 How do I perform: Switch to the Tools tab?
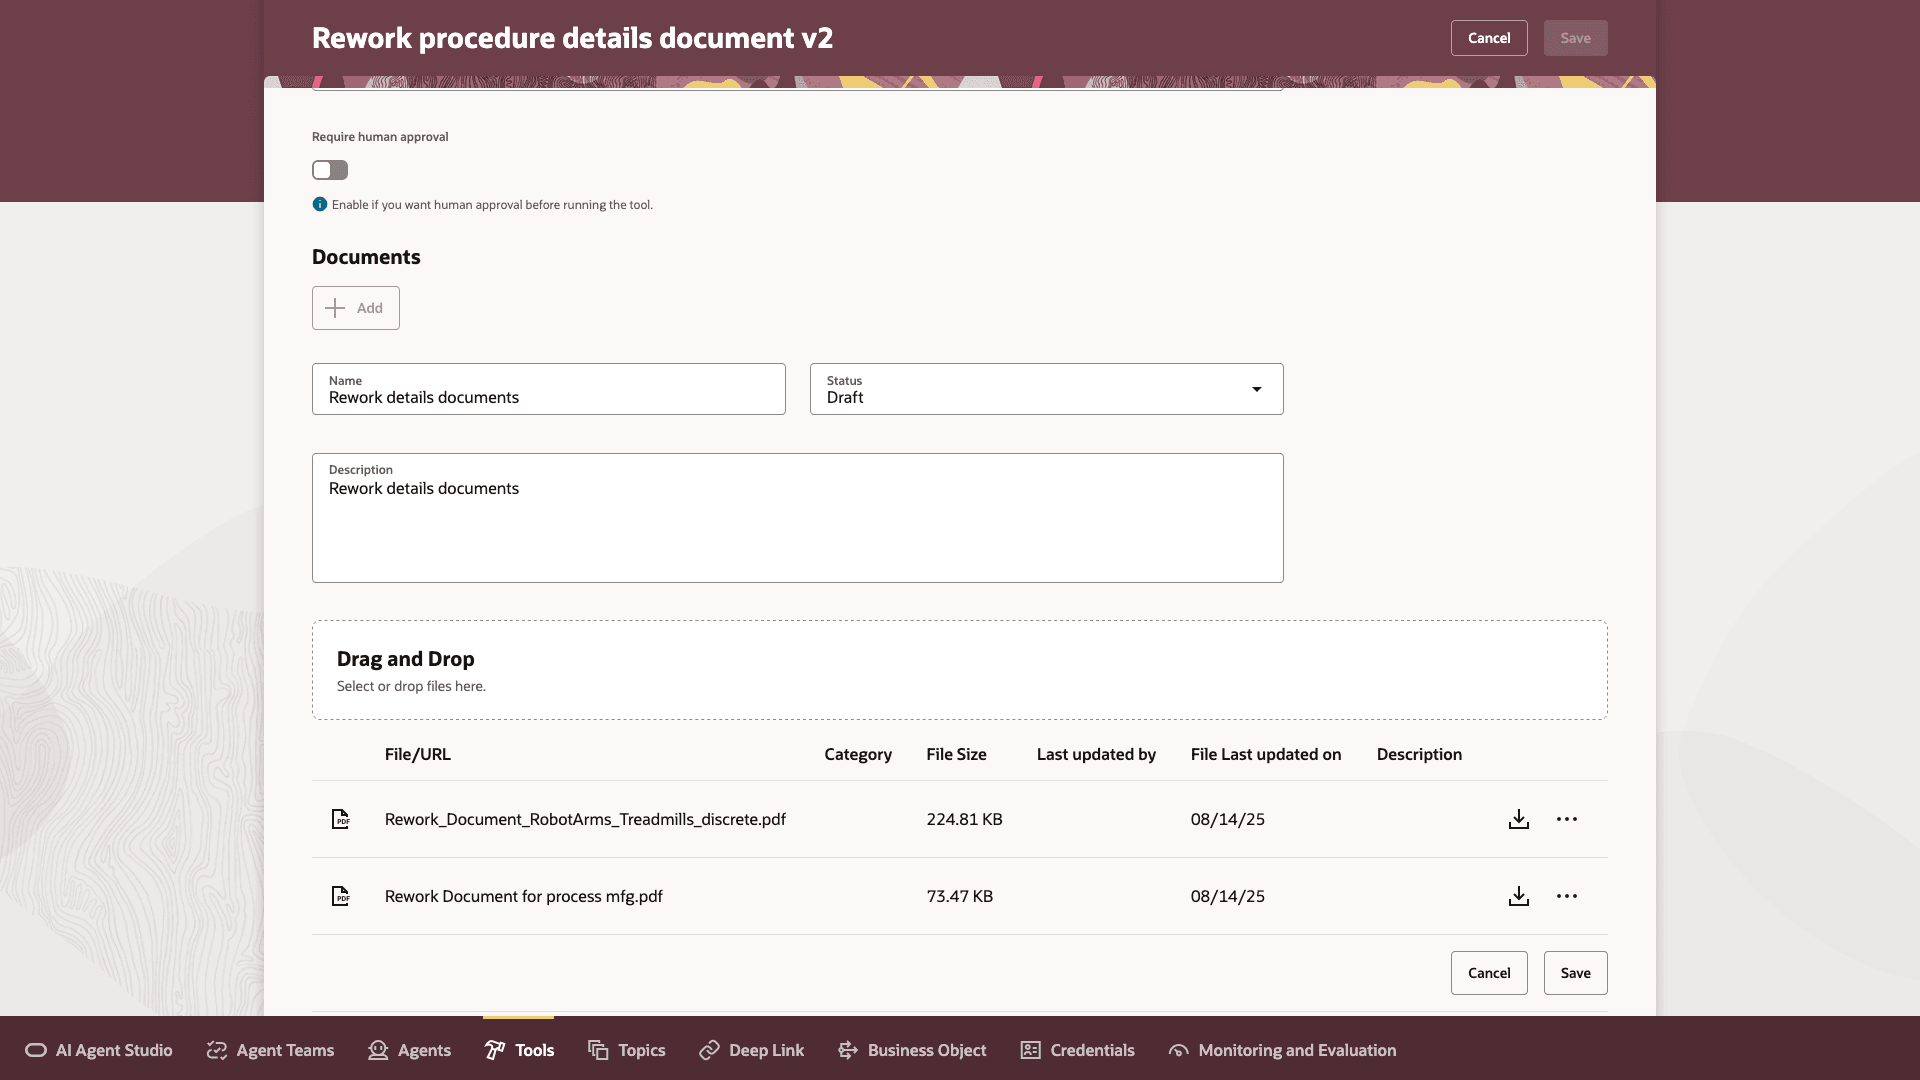point(519,1050)
